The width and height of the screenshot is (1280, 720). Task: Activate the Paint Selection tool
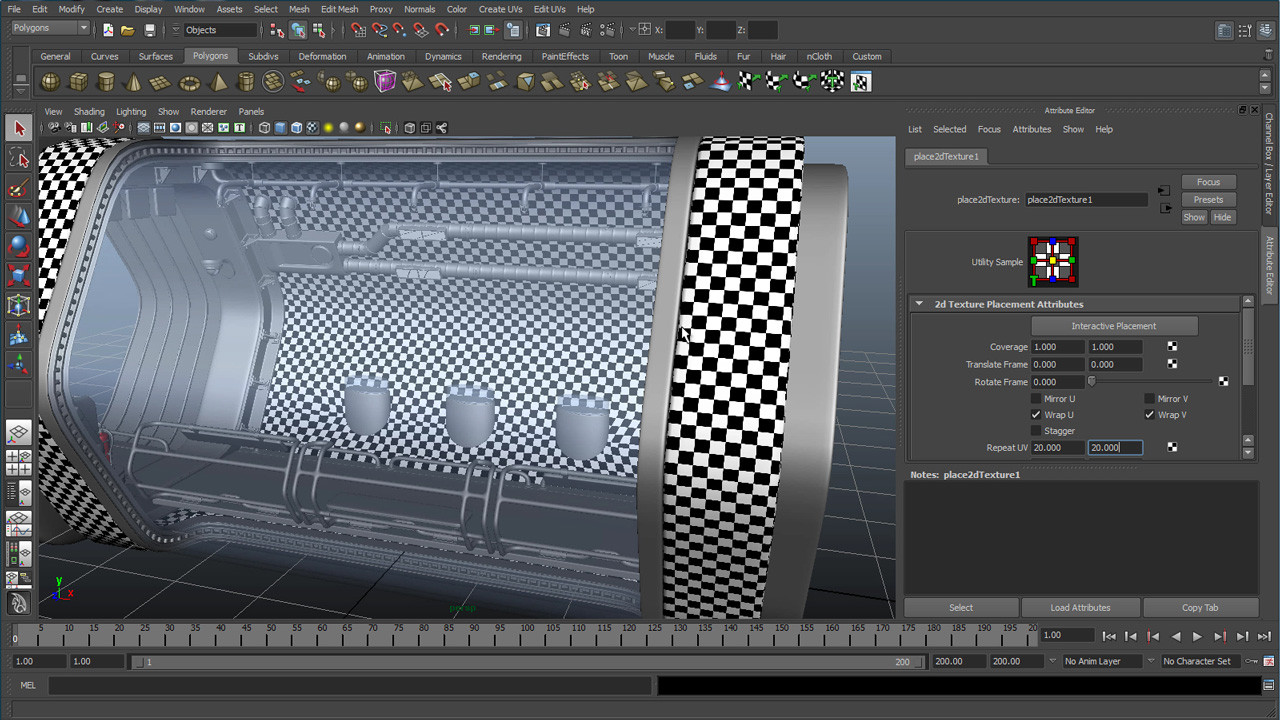coord(18,188)
